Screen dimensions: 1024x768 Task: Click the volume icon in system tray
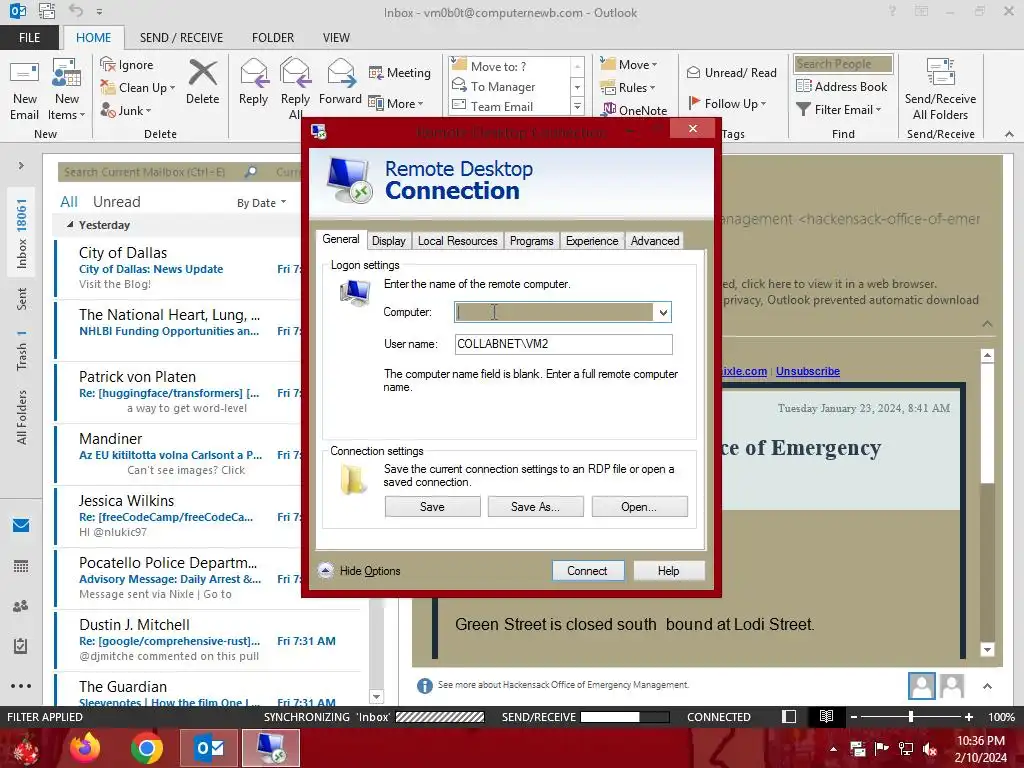(x=930, y=749)
